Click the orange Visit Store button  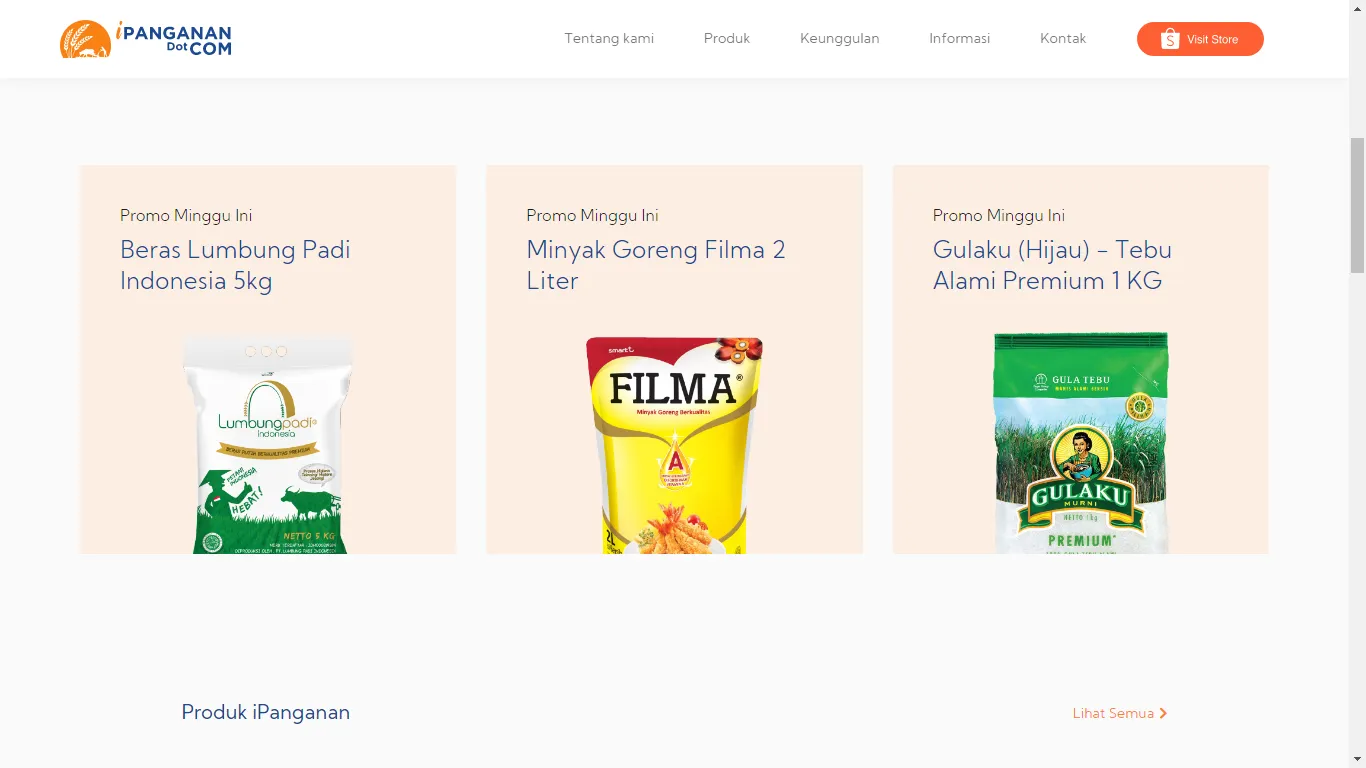1200,39
